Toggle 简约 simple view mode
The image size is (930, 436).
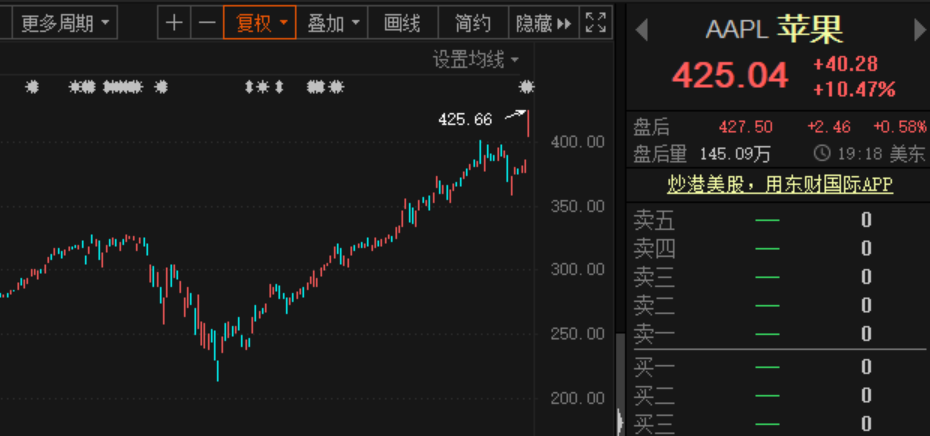pyautogui.click(x=472, y=23)
